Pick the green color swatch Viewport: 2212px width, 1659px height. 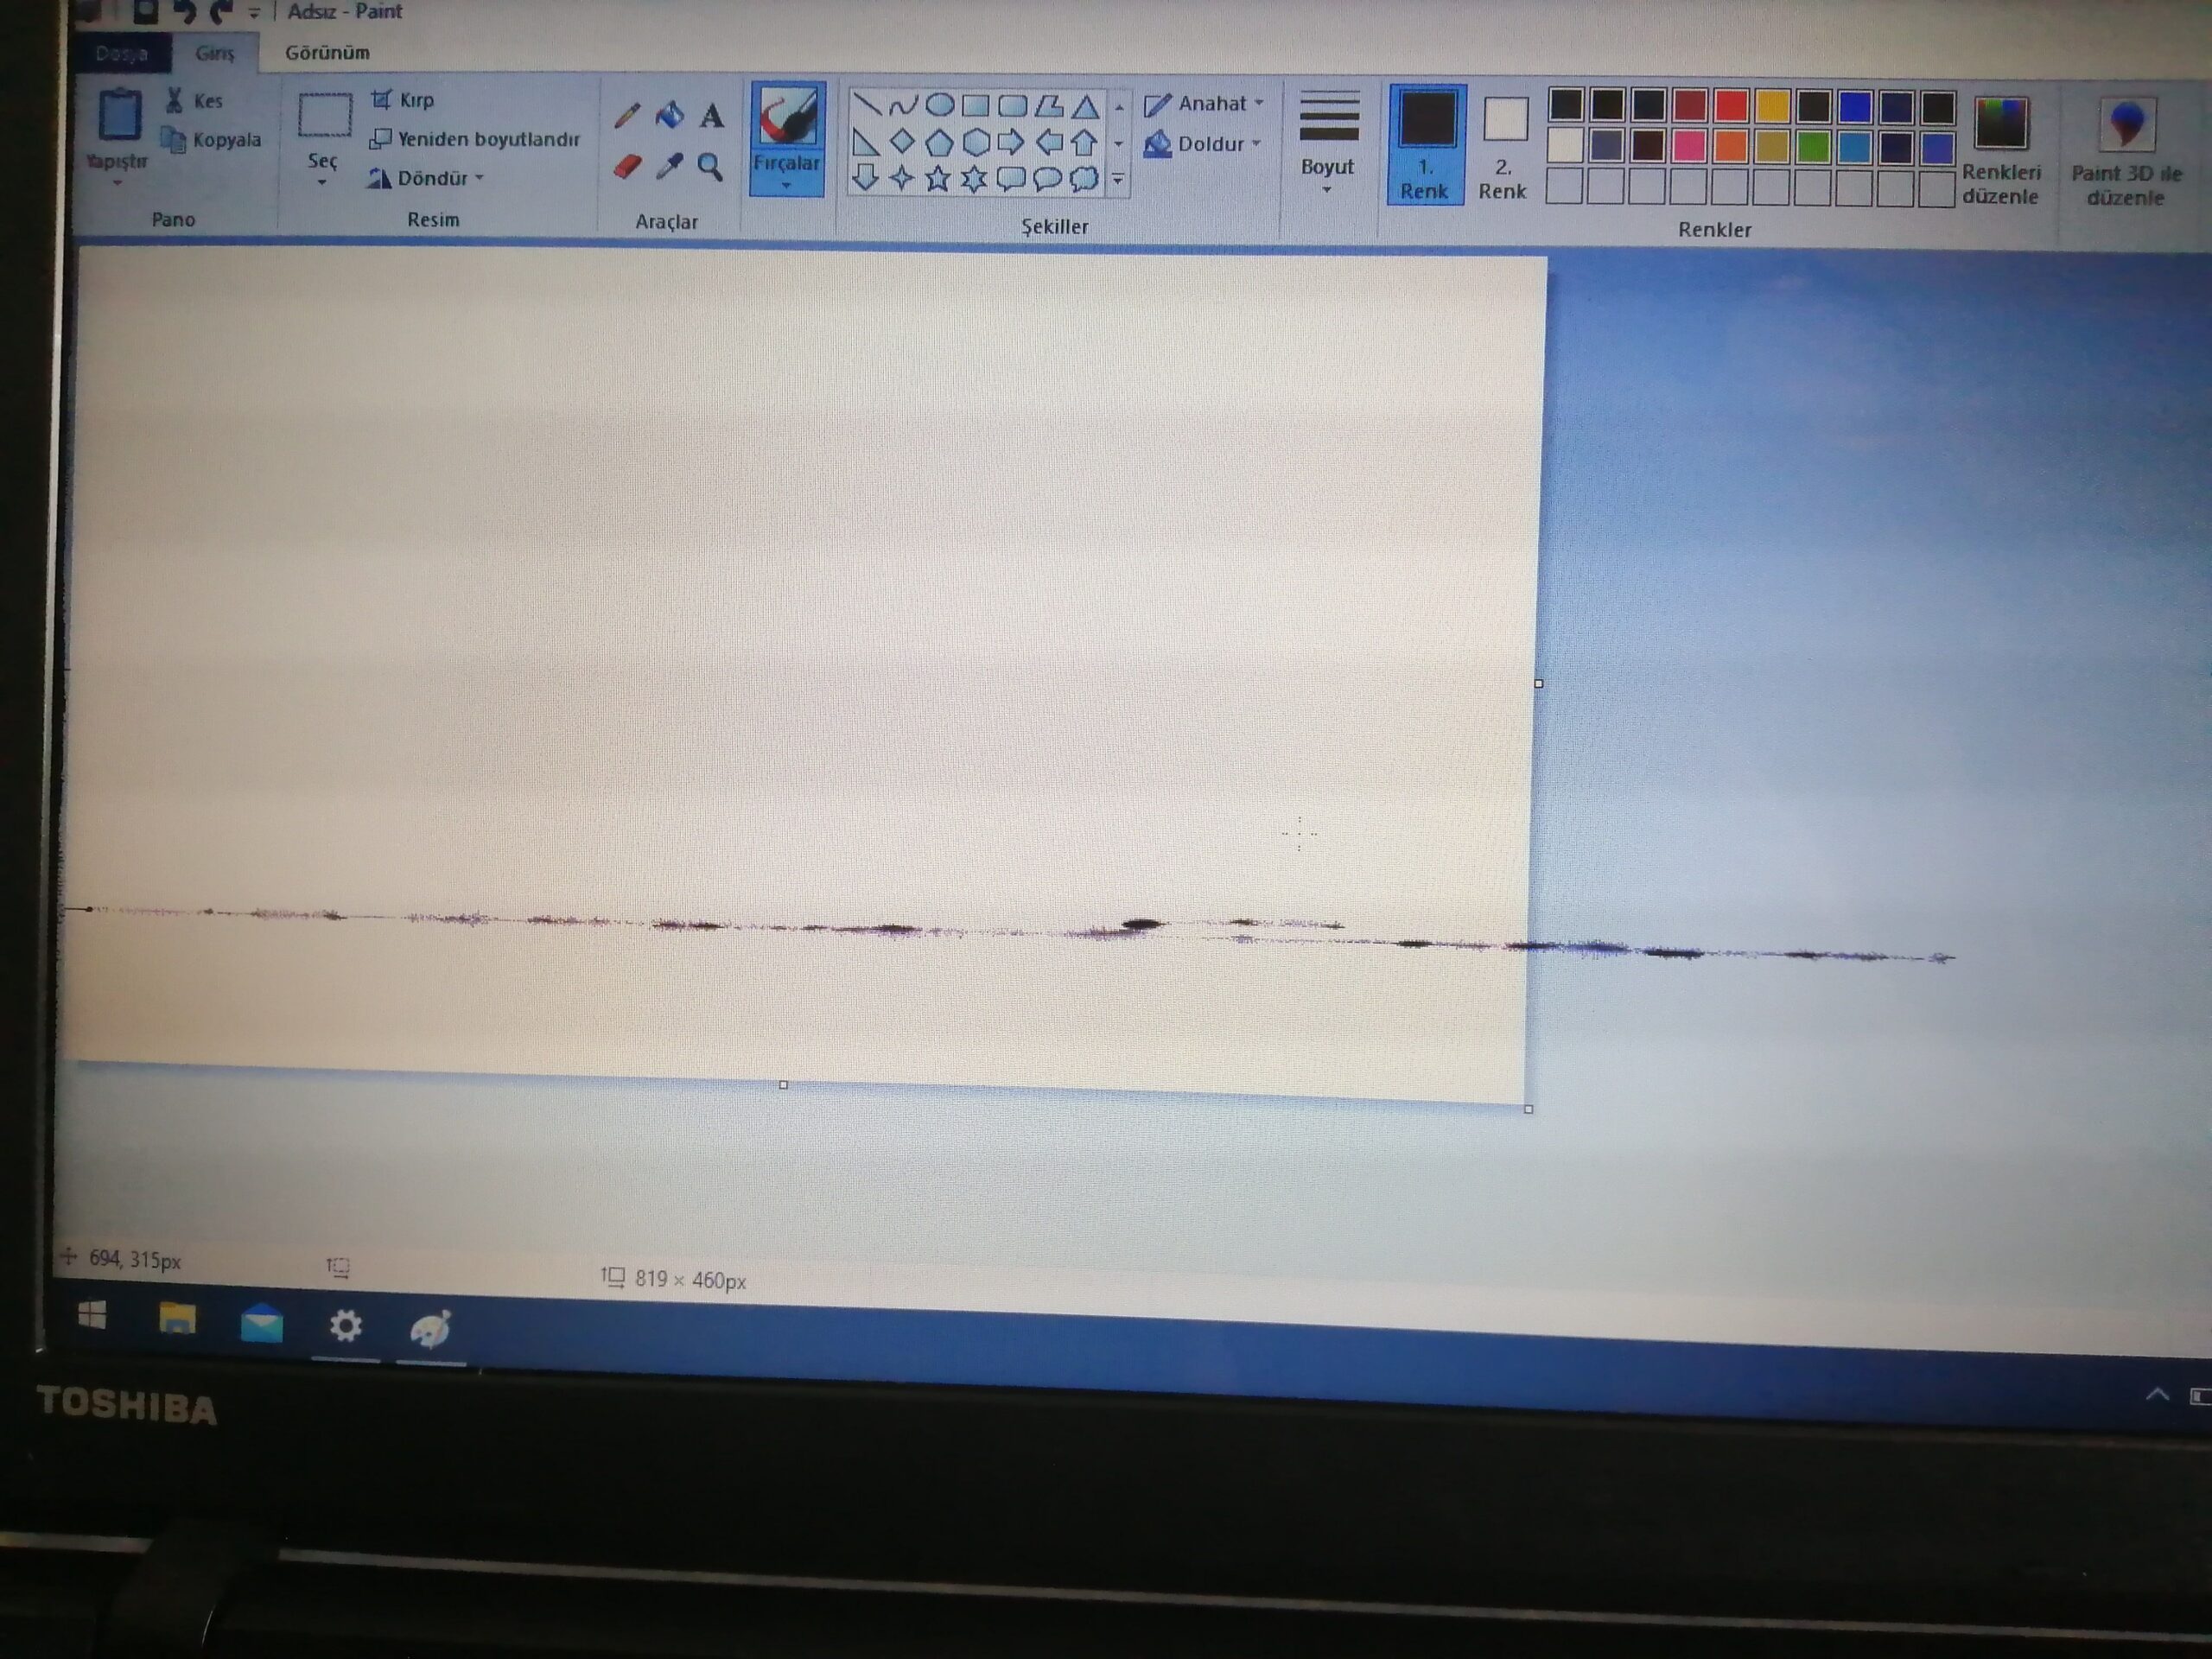[x=1812, y=147]
